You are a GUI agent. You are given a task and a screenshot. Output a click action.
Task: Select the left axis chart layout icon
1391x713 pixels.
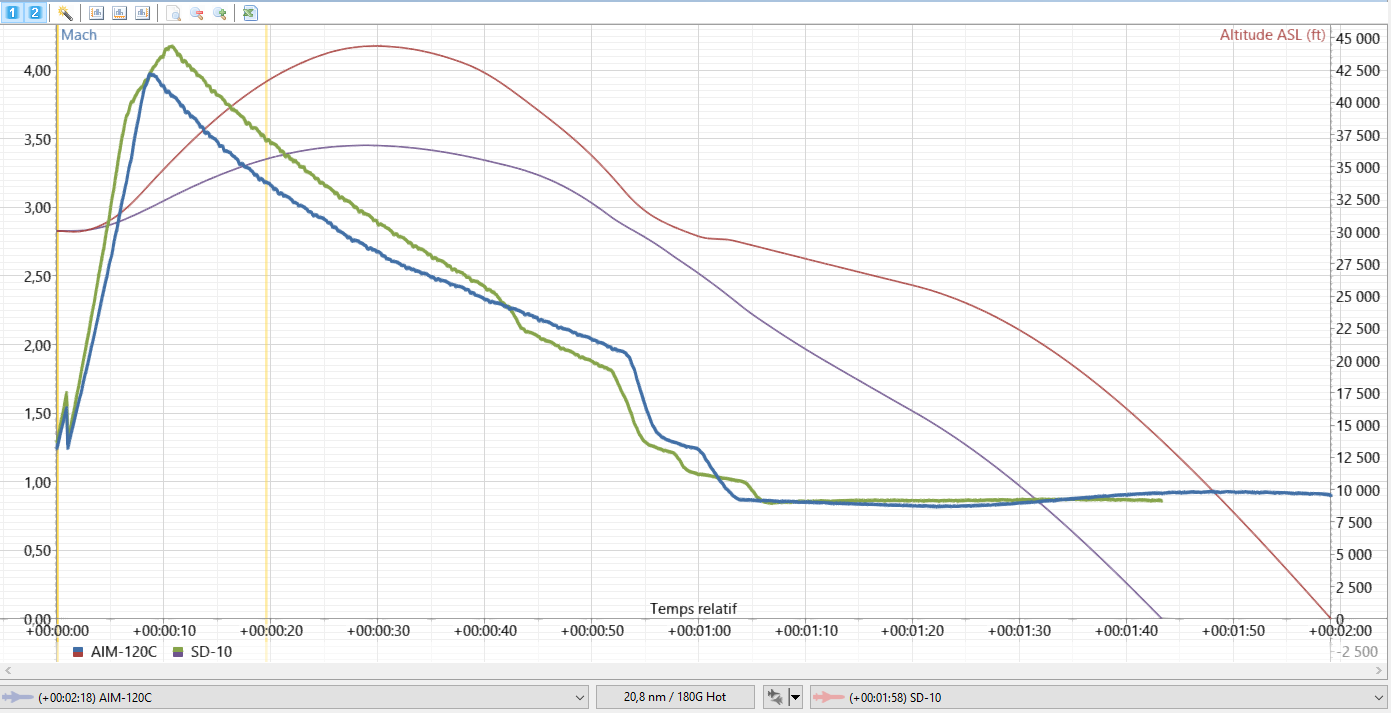[x=96, y=13]
